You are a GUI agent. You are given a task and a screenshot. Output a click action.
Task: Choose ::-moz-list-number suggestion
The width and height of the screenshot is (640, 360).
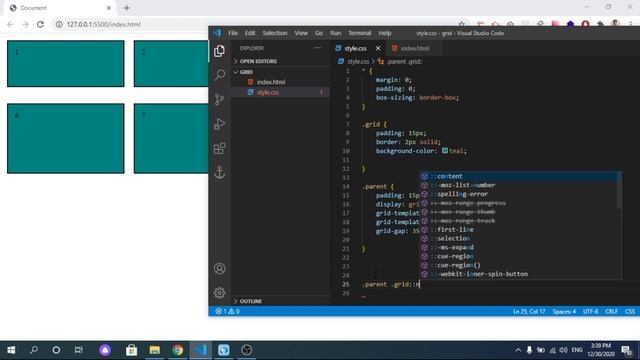point(518,185)
